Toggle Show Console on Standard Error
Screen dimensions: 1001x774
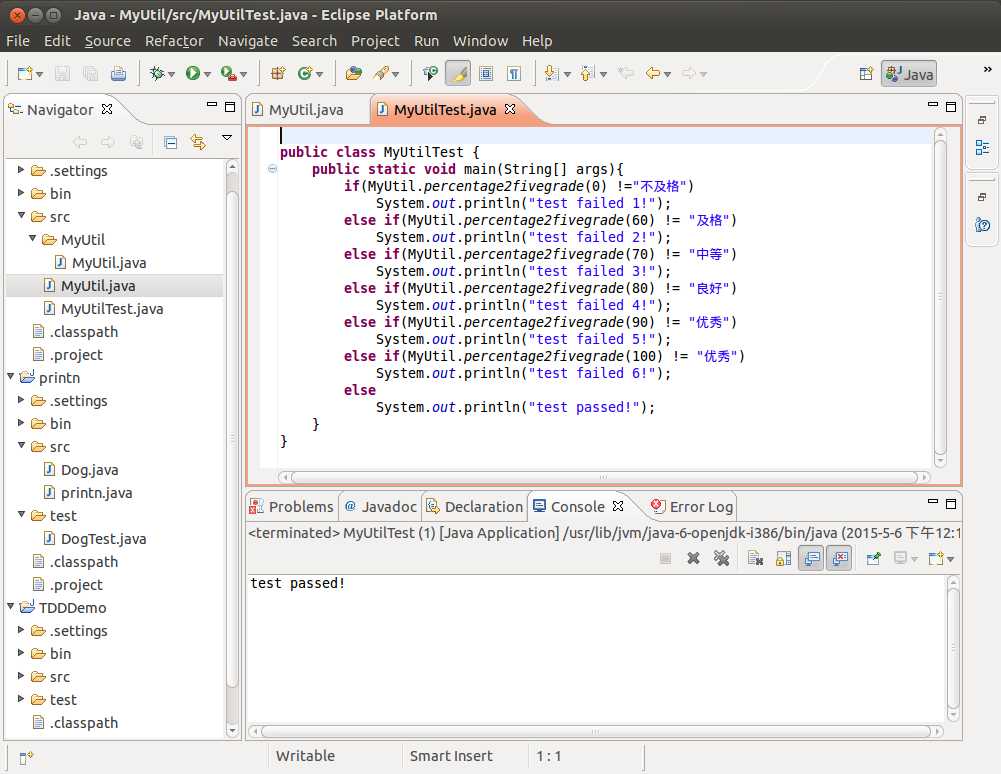point(839,559)
